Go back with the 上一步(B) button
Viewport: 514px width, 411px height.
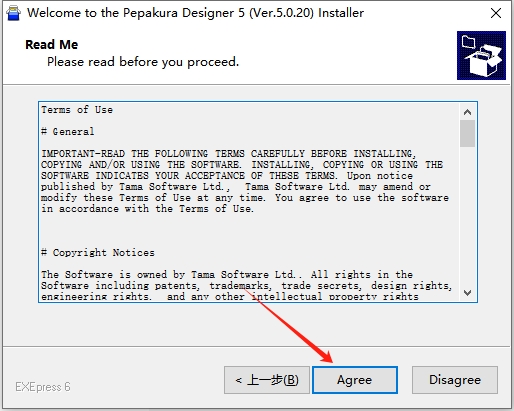click(x=267, y=380)
